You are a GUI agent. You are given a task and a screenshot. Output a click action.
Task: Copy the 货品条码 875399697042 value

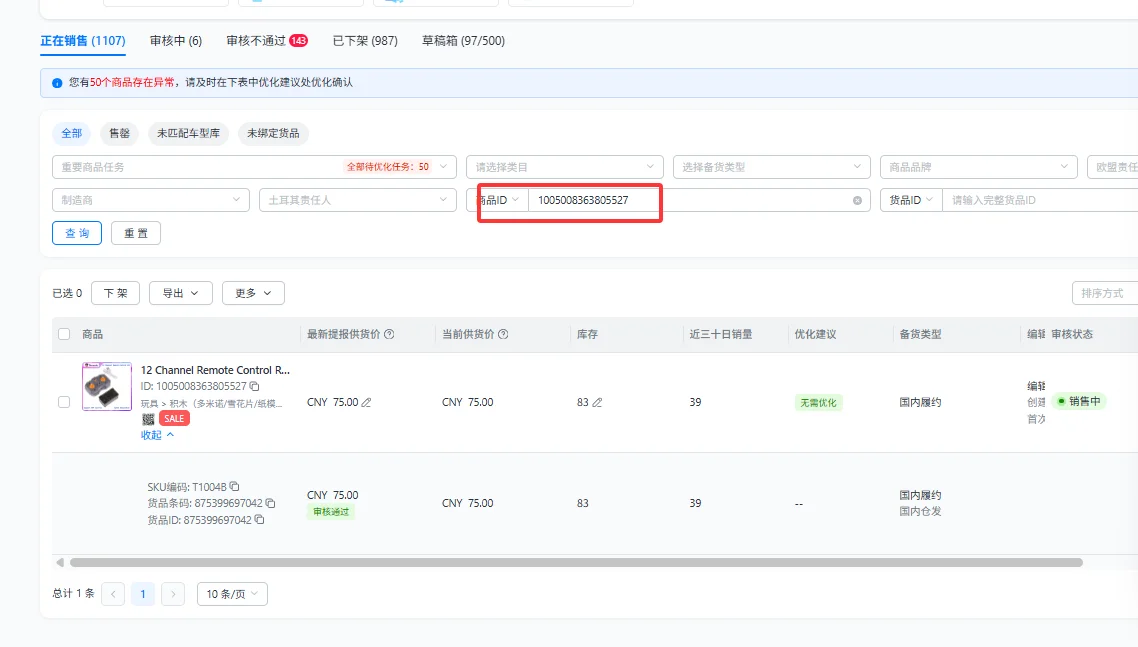[x=271, y=502]
